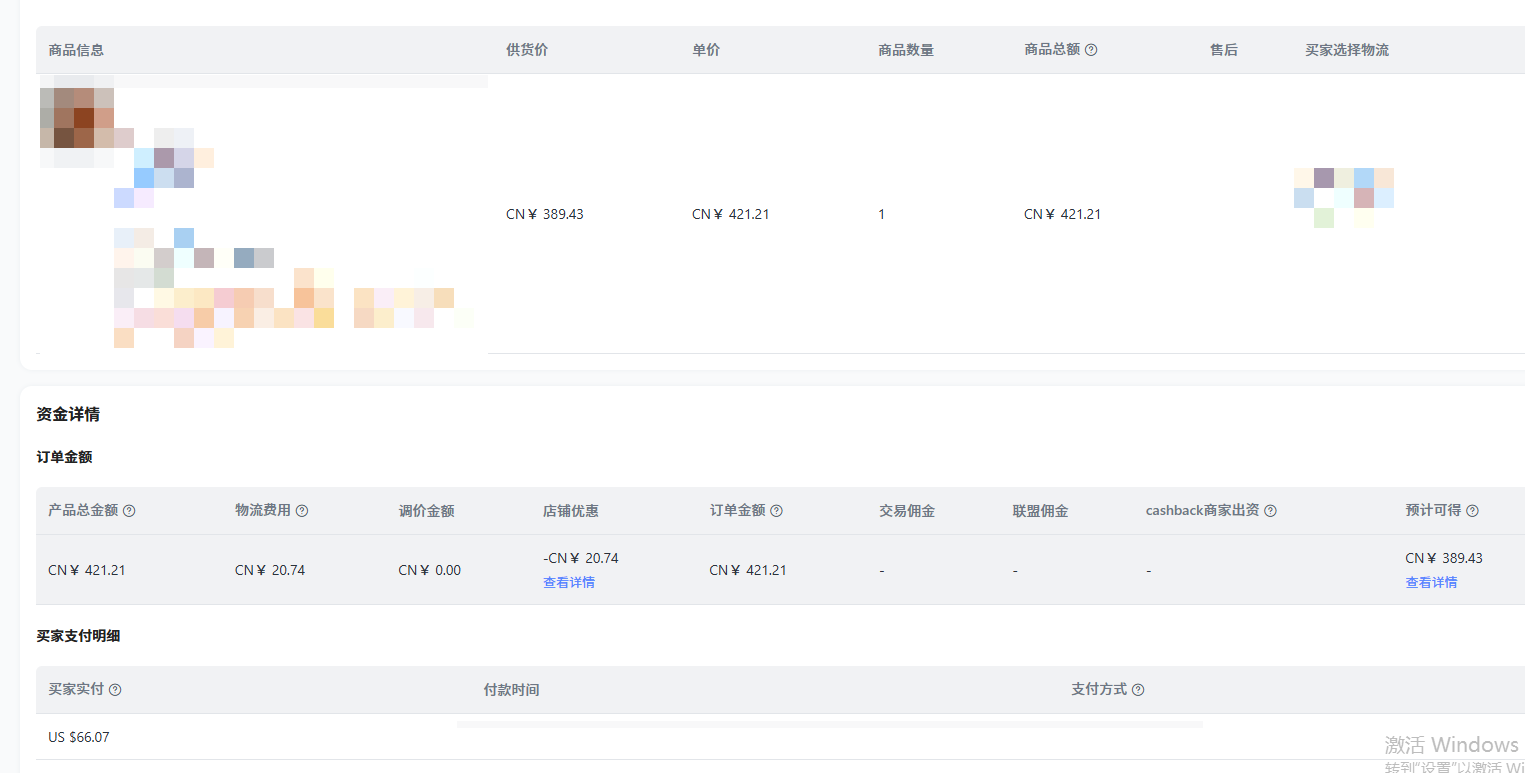Click 查看详情 link under 预计可得 amount
1525x773 pixels.
[1431, 583]
